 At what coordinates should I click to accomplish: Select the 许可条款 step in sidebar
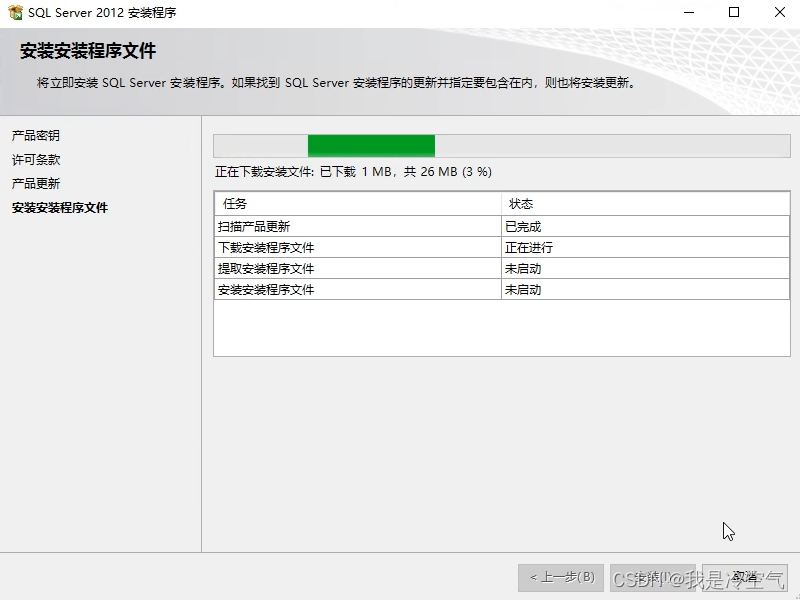pos(36,160)
